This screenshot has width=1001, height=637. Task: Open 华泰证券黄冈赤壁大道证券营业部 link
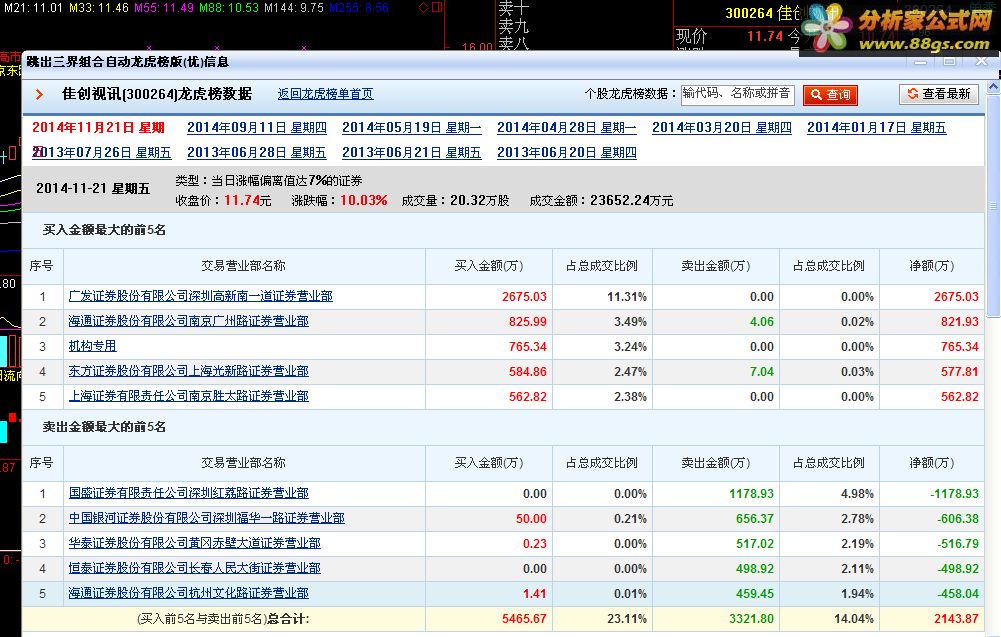coord(195,543)
